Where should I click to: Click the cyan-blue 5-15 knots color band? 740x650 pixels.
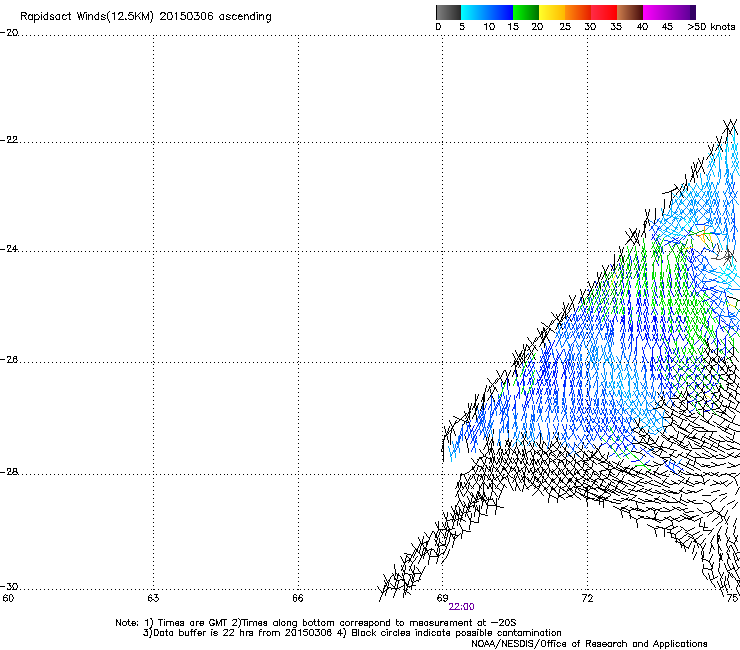(487, 12)
